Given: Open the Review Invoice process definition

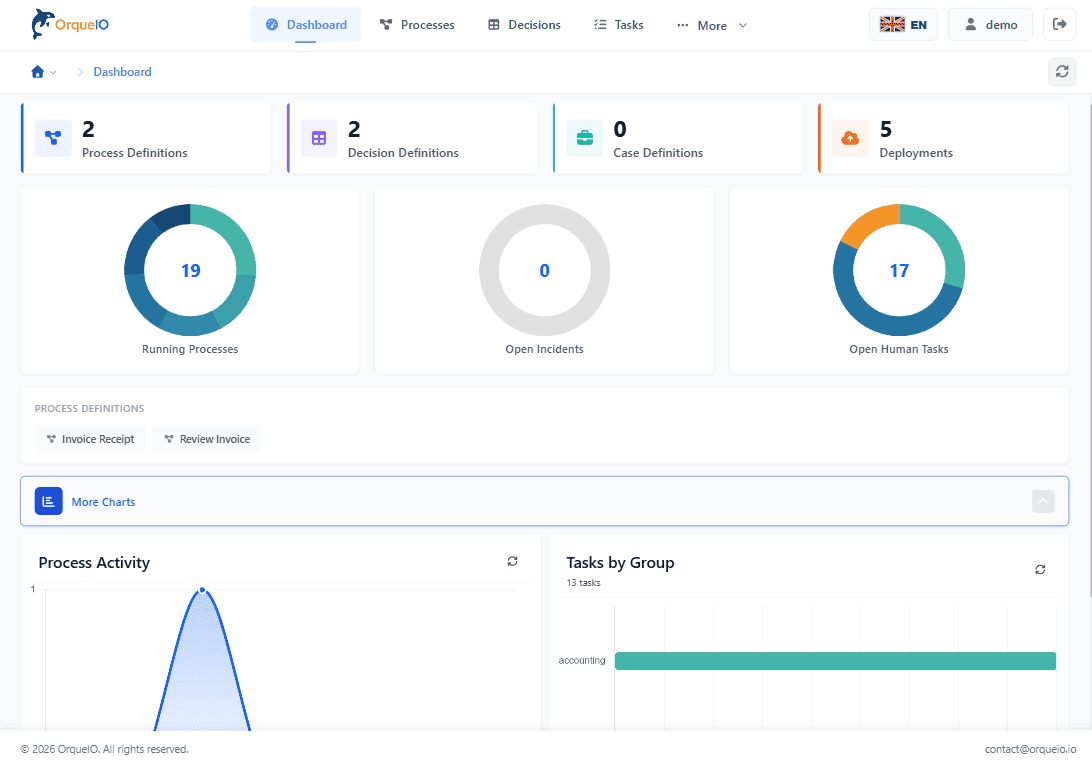Looking at the screenshot, I should [207, 439].
